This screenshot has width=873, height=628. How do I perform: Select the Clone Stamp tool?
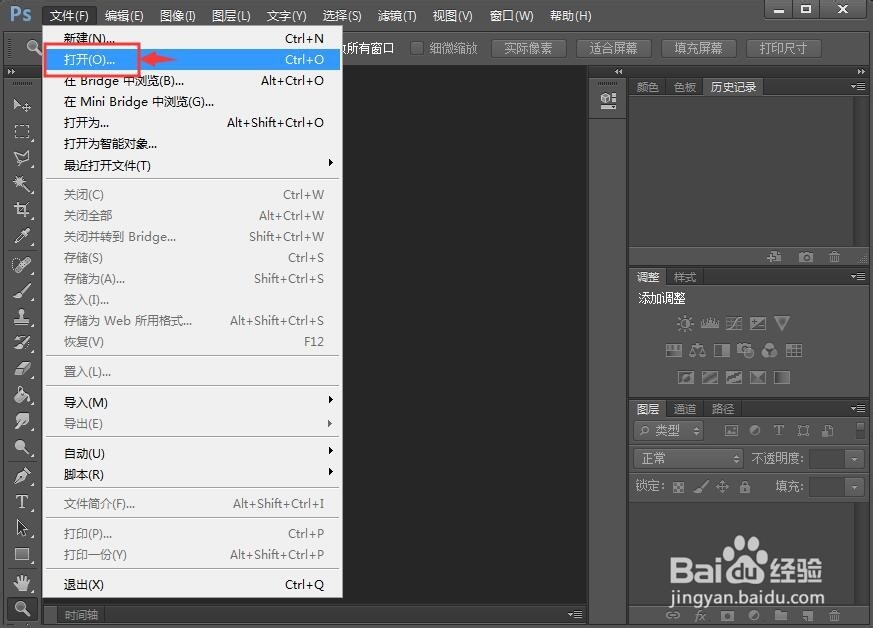pyautogui.click(x=22, y=317)
